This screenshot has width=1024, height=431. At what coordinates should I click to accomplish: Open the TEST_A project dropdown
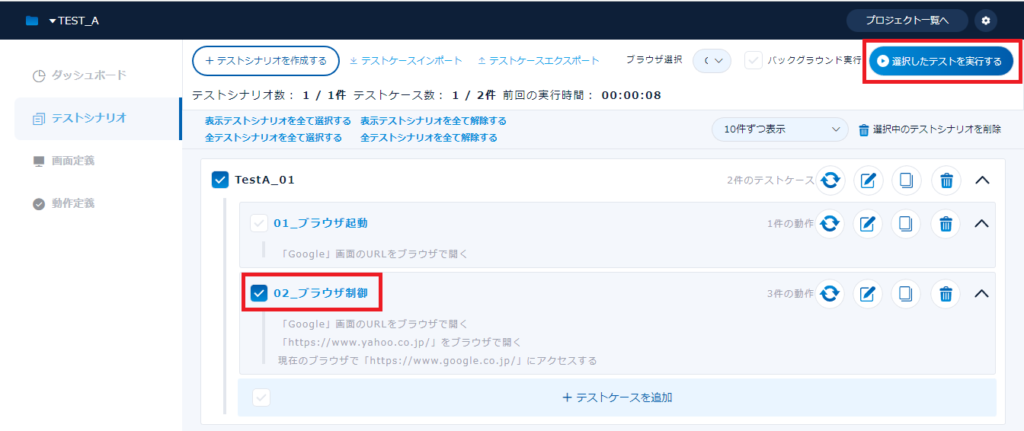click(74, 21)
